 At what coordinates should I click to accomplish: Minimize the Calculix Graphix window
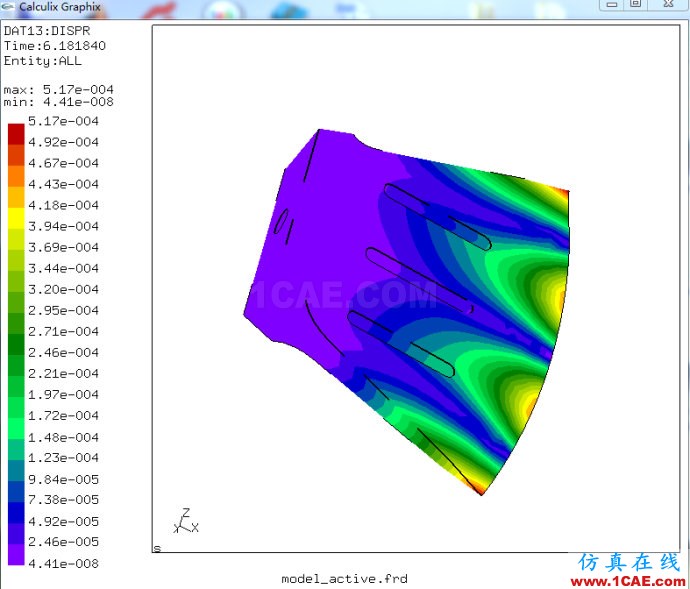coord(612,4)
